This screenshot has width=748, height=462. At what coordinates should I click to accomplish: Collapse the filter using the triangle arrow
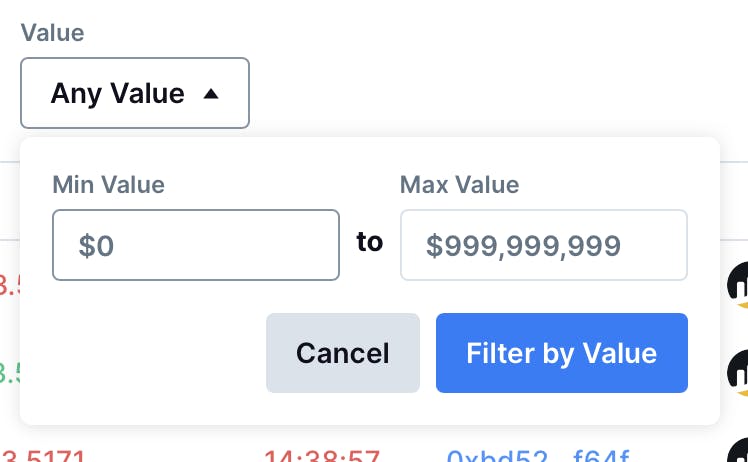211,94
